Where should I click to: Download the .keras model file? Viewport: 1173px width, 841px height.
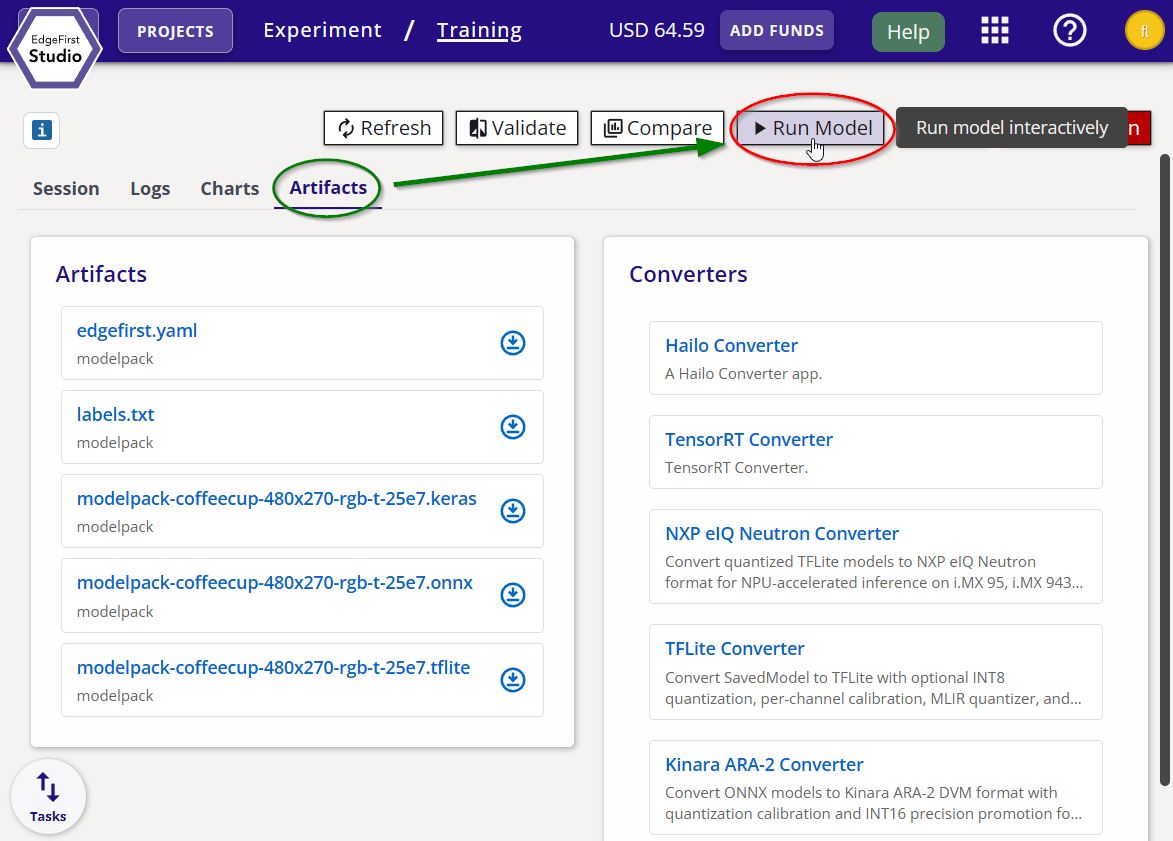(512, 511)
